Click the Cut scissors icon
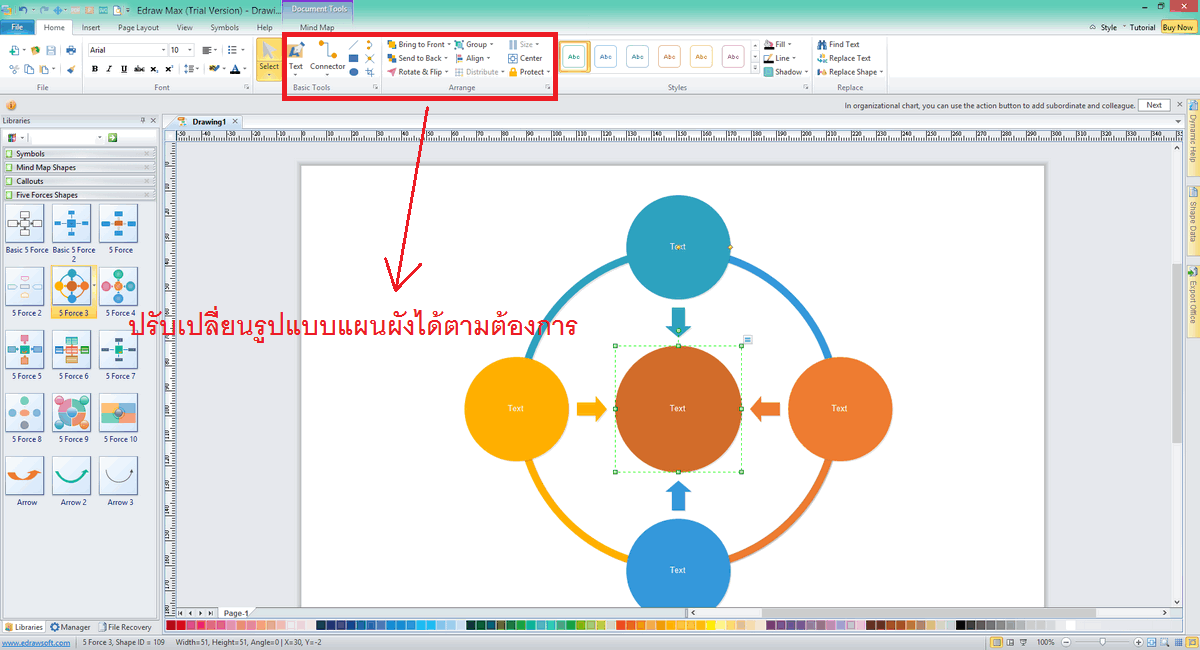The height and width of the screenshot is (650, 1200). coord(14,69)
